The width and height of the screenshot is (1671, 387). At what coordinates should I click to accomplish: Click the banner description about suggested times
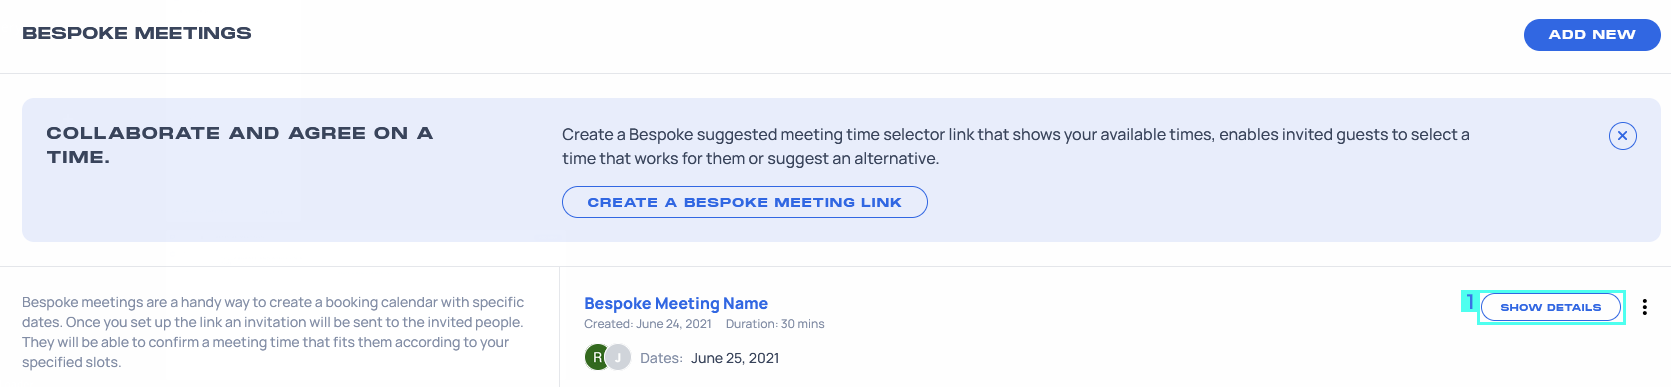pyautogui.click(x=1015, y=146)
